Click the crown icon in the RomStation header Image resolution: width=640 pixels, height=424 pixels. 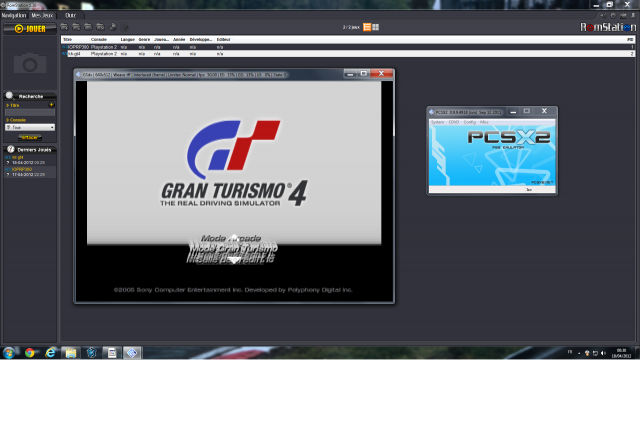coord(623,16)
